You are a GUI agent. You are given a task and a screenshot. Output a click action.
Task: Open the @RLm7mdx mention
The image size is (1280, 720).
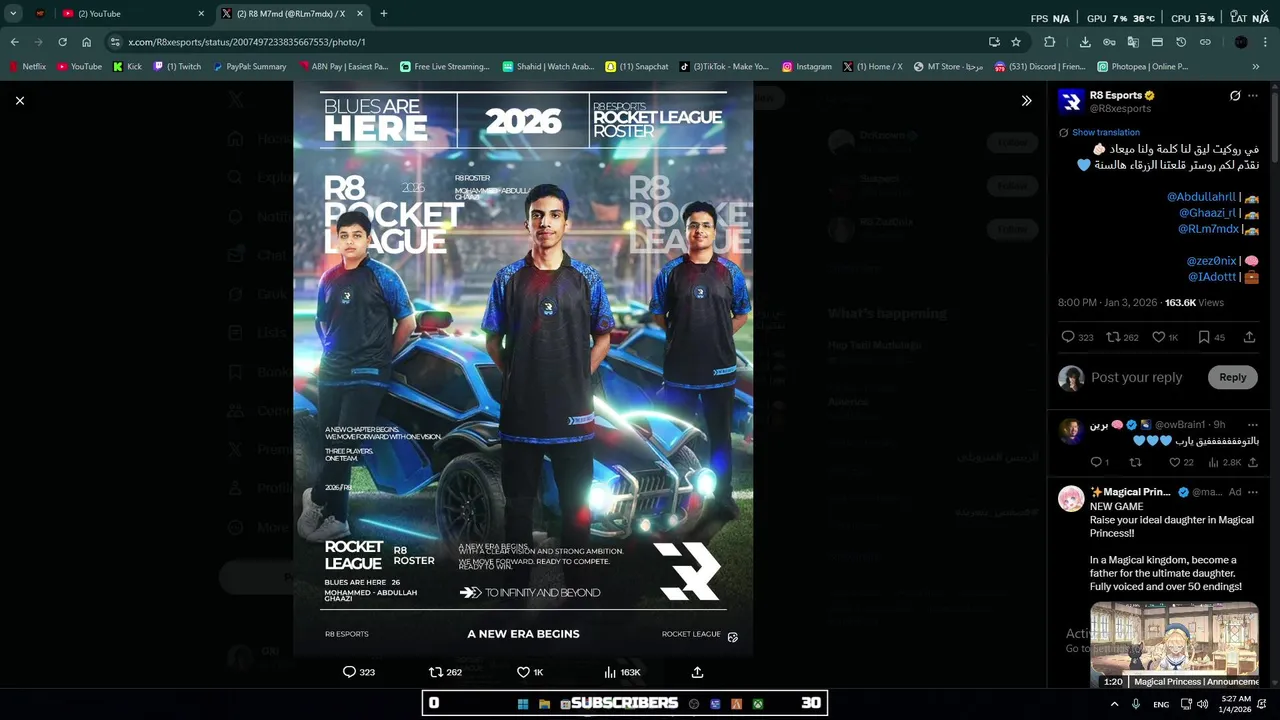tap(1208, 229)
